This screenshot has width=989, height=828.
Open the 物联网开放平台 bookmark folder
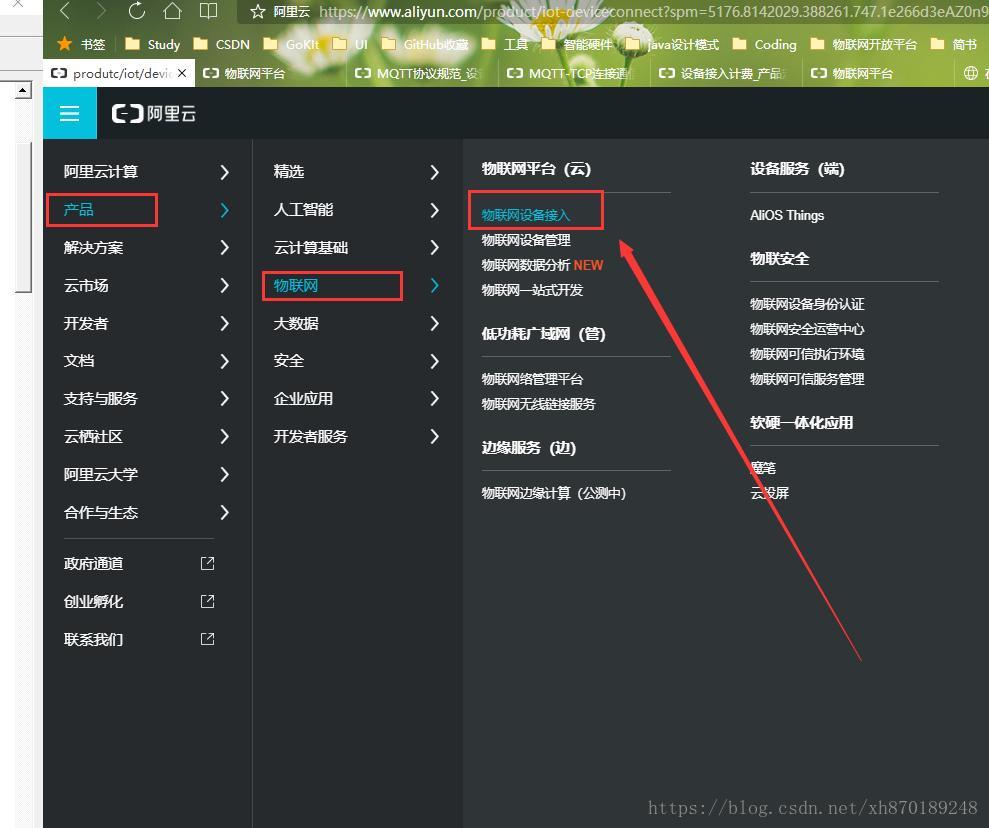point(863,44)
